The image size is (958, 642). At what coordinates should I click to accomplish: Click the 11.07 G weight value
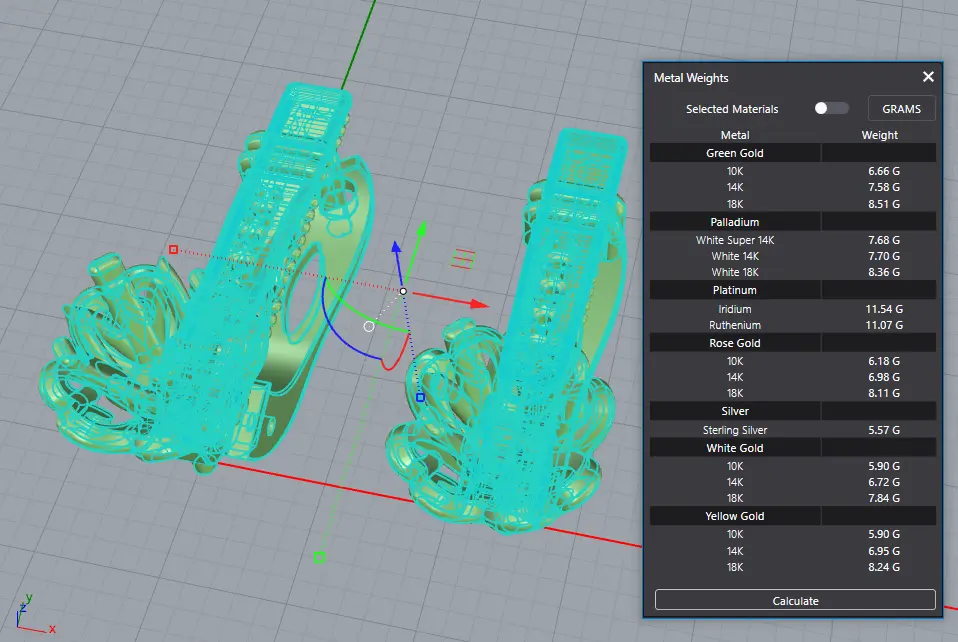tap(883, 325)
